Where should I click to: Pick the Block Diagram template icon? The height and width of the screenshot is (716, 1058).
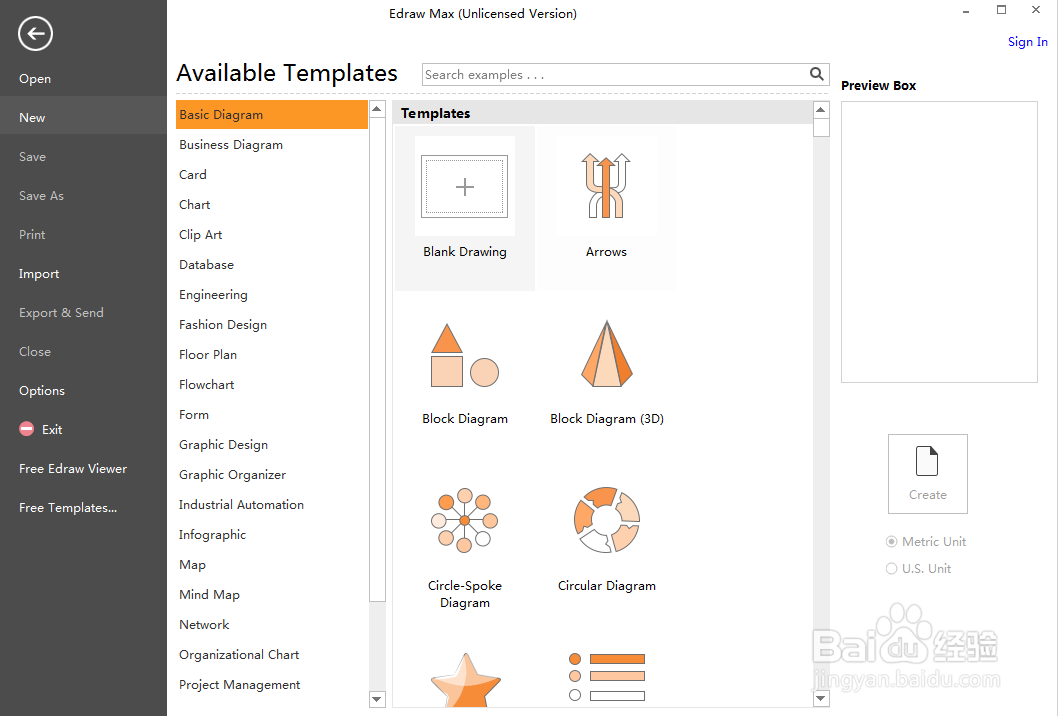[x=464, y=355]
